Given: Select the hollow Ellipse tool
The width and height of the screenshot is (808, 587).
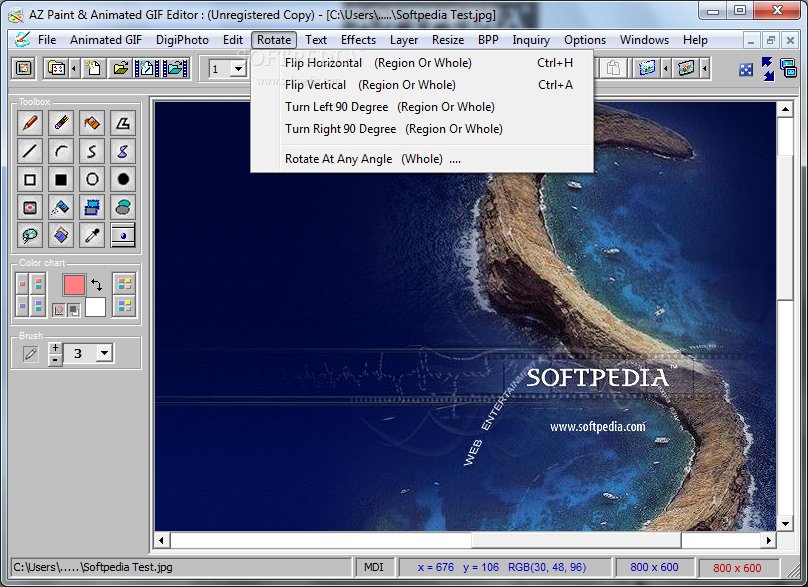Looking at the screenshot, I should tap(92, 179).
